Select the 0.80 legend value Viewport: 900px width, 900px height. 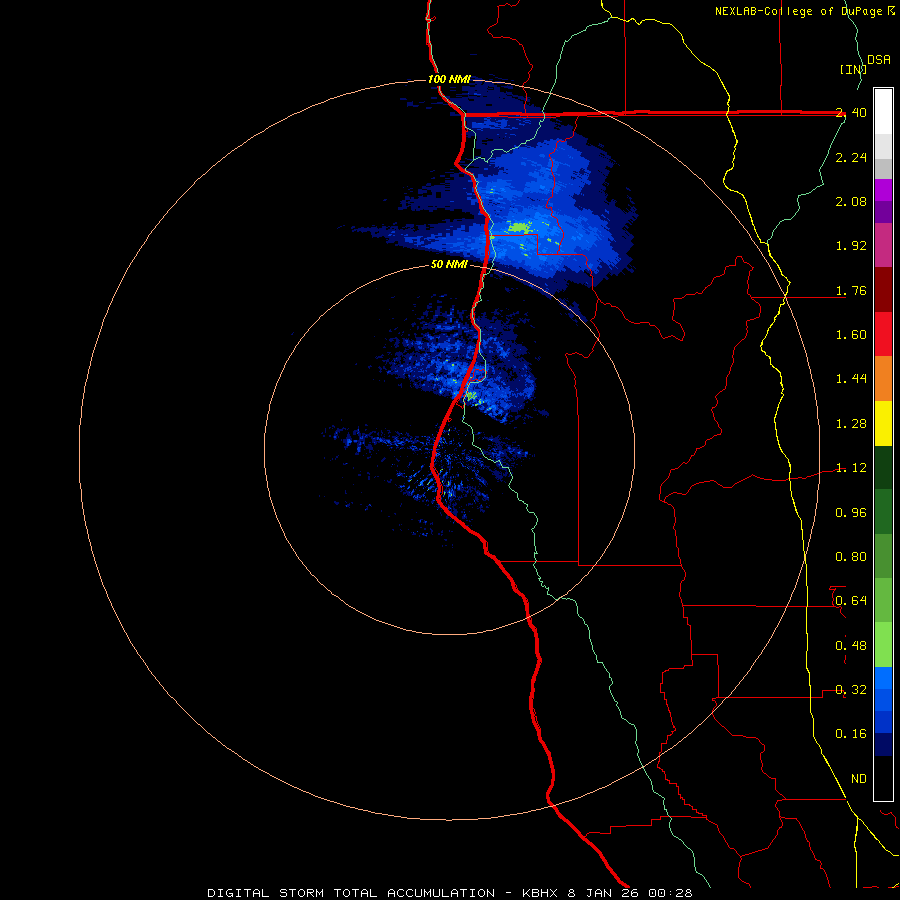coord(851,557)
